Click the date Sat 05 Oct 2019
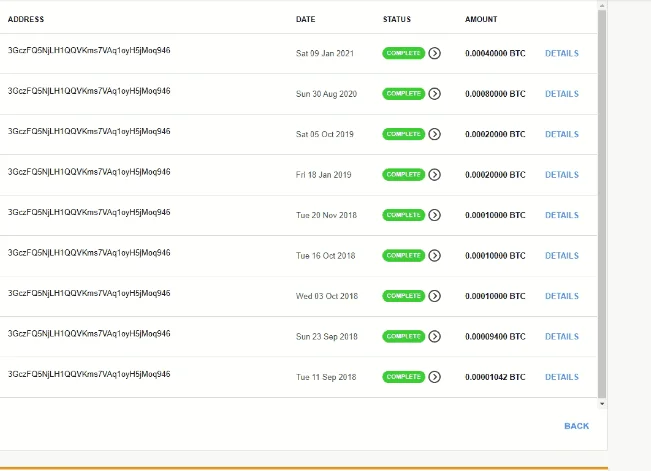651x471 pixels. pyautogui.click(x=325, y=134)
